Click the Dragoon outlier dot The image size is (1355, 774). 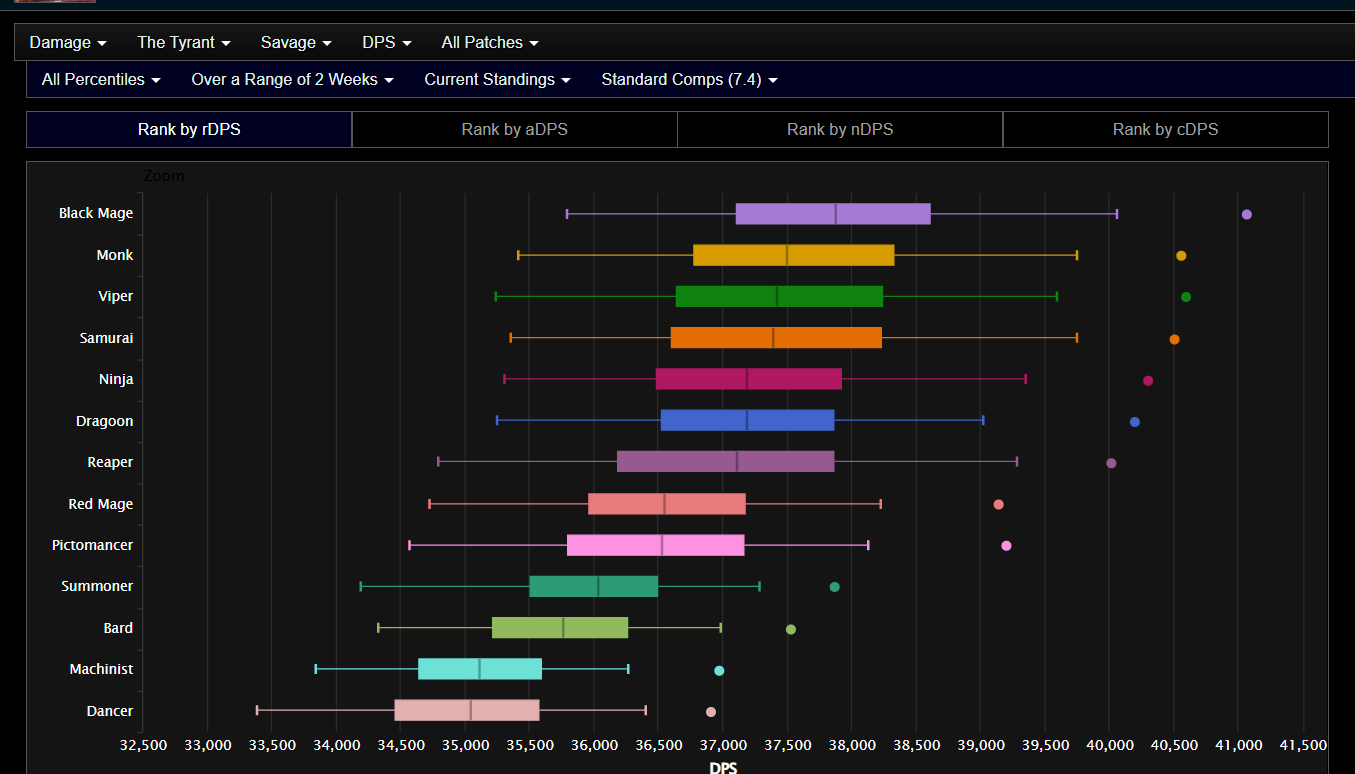(1135, 422)
